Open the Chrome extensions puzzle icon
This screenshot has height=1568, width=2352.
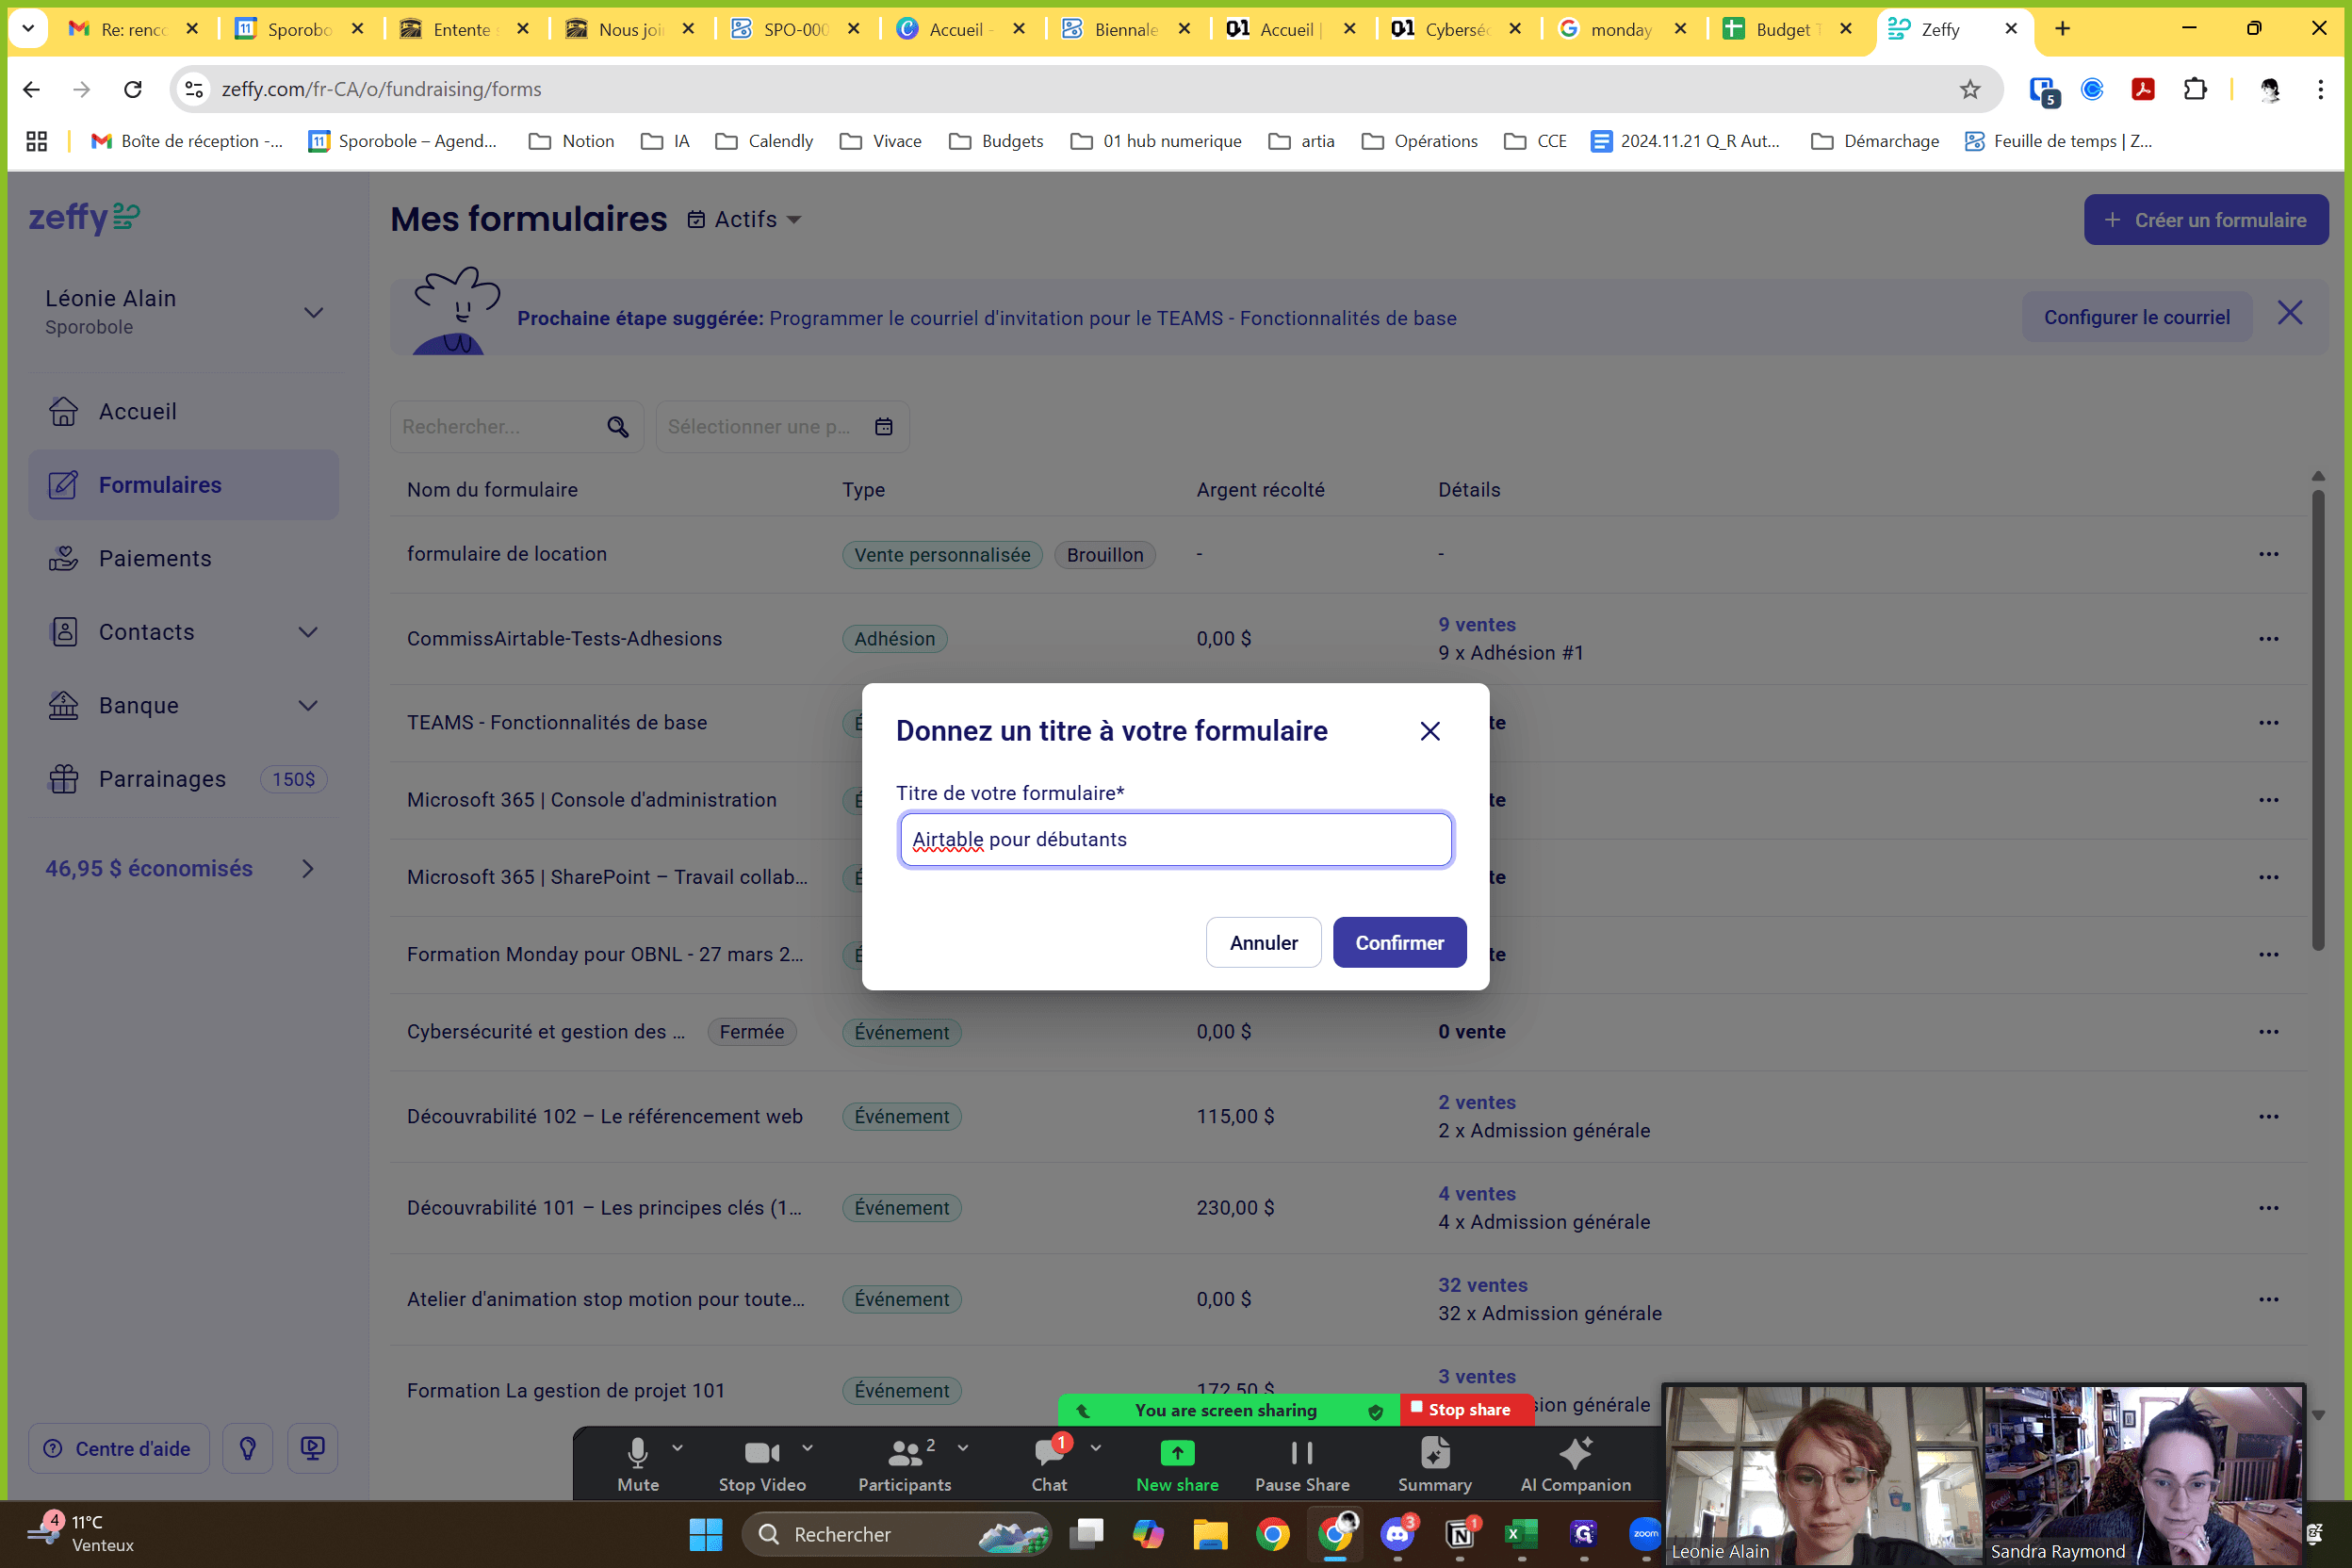pos(2195,89)
